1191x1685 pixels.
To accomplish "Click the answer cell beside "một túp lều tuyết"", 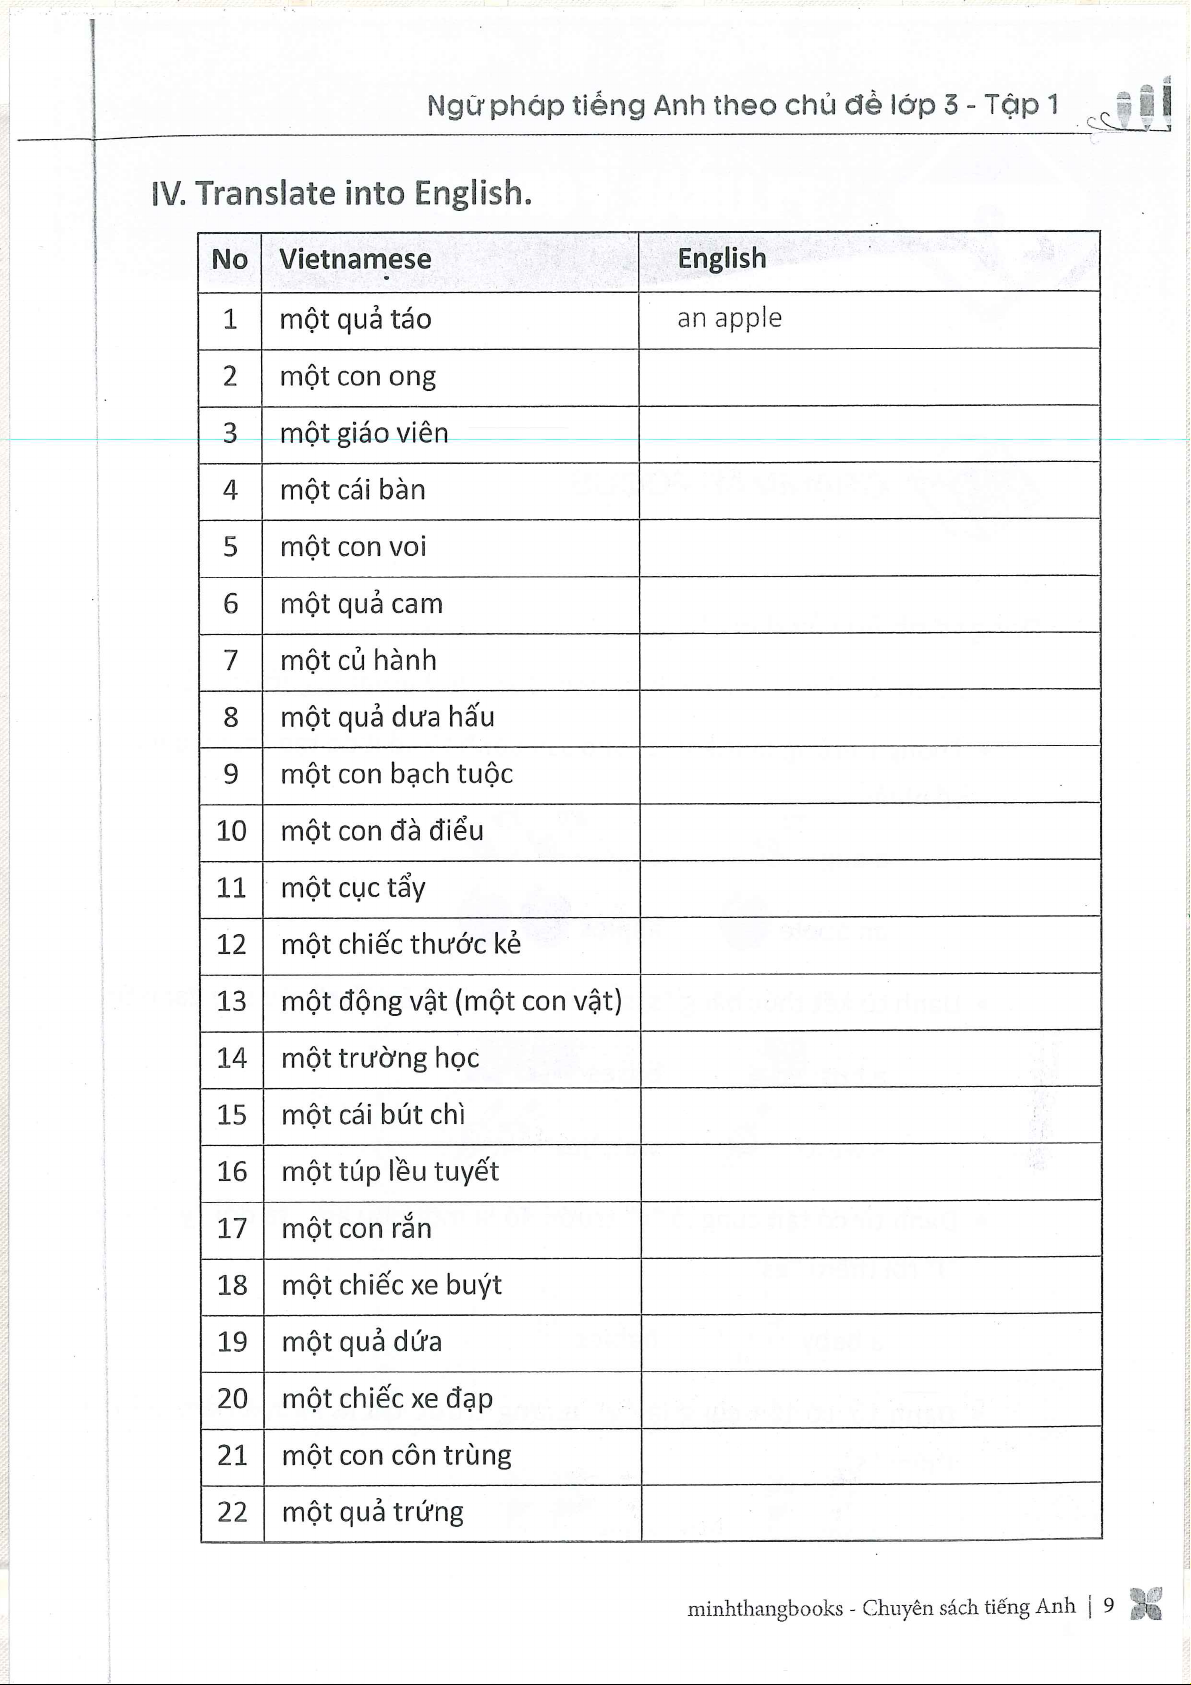I will coord(869,1172).
